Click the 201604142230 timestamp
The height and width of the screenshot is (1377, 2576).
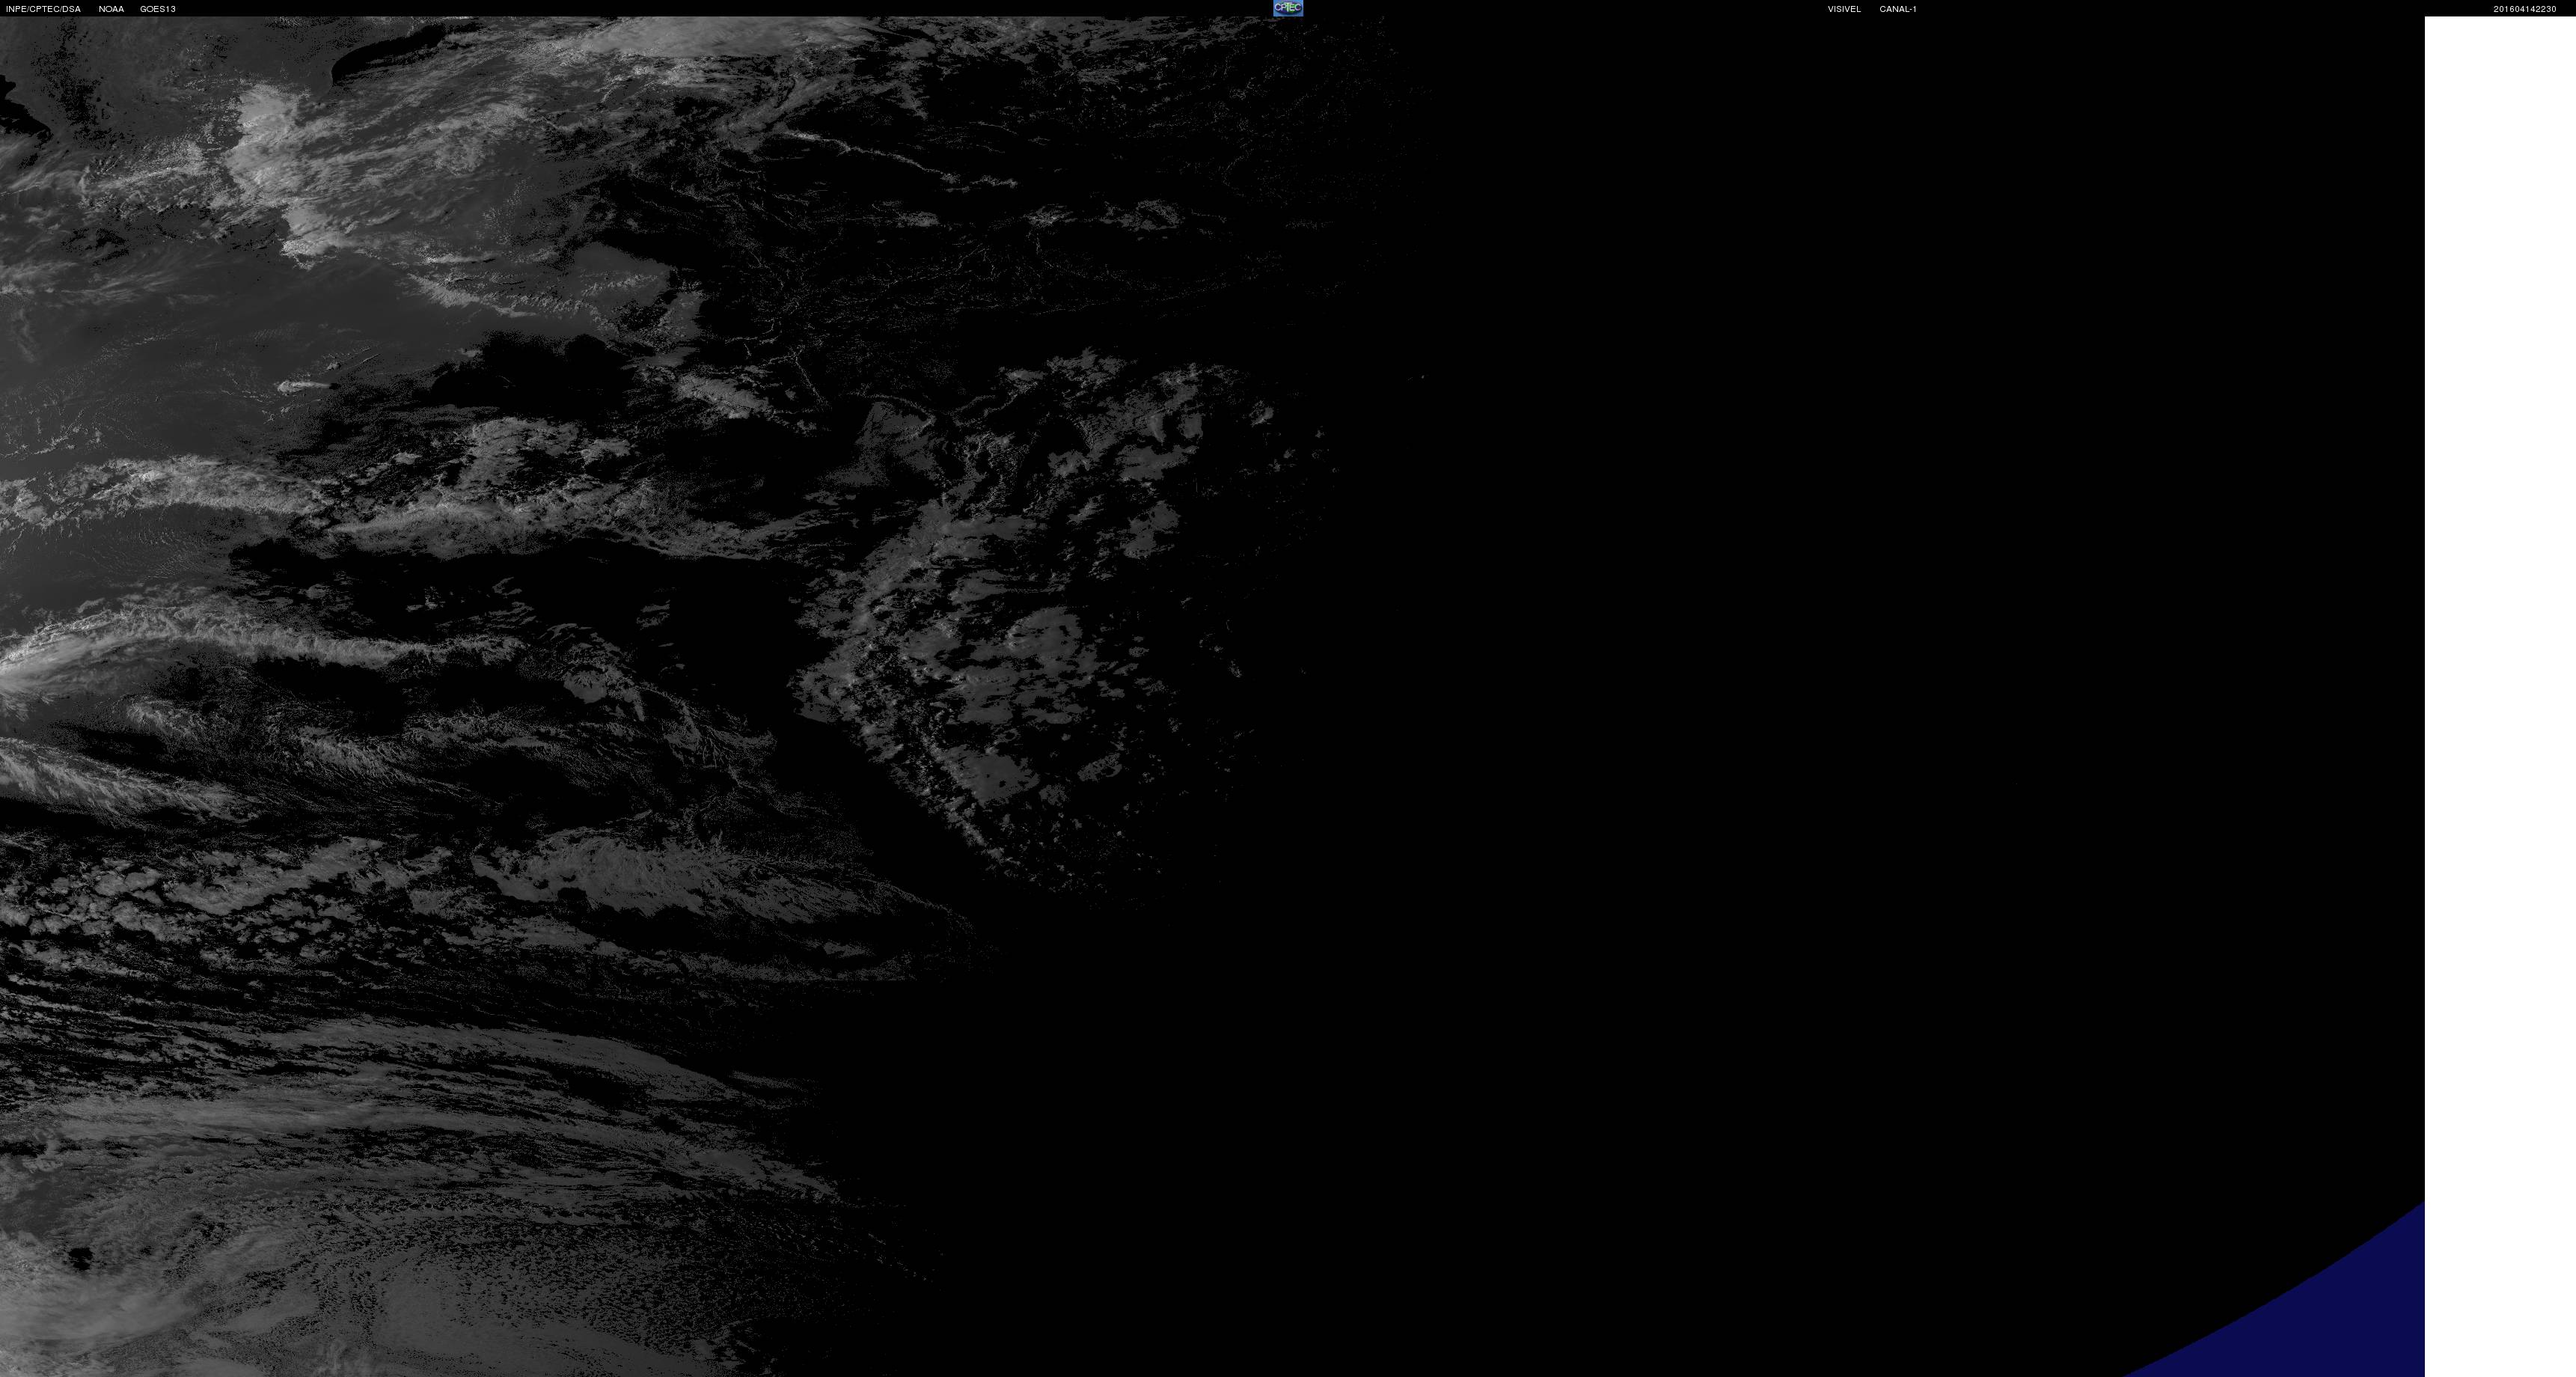tap(2524, 9)
